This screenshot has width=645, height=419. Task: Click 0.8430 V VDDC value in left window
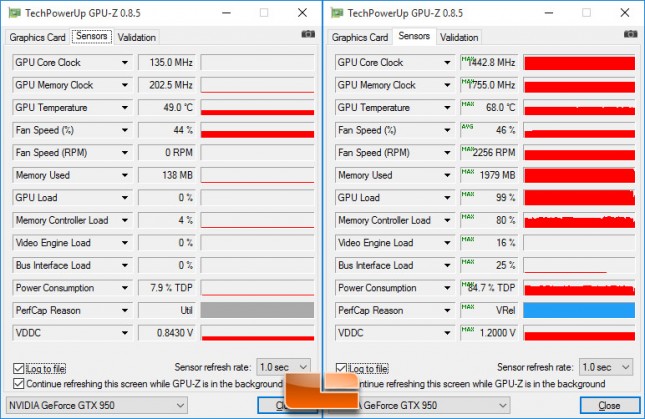click(167, 333)
